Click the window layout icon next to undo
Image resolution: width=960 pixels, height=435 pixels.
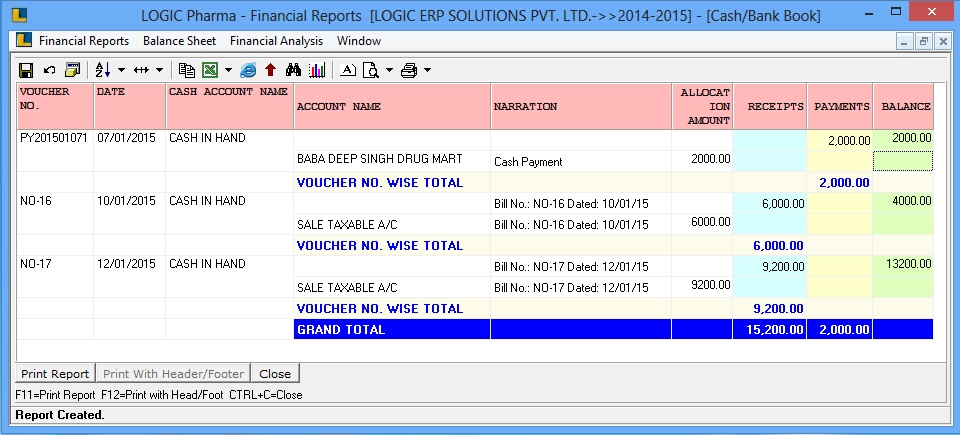72,70
